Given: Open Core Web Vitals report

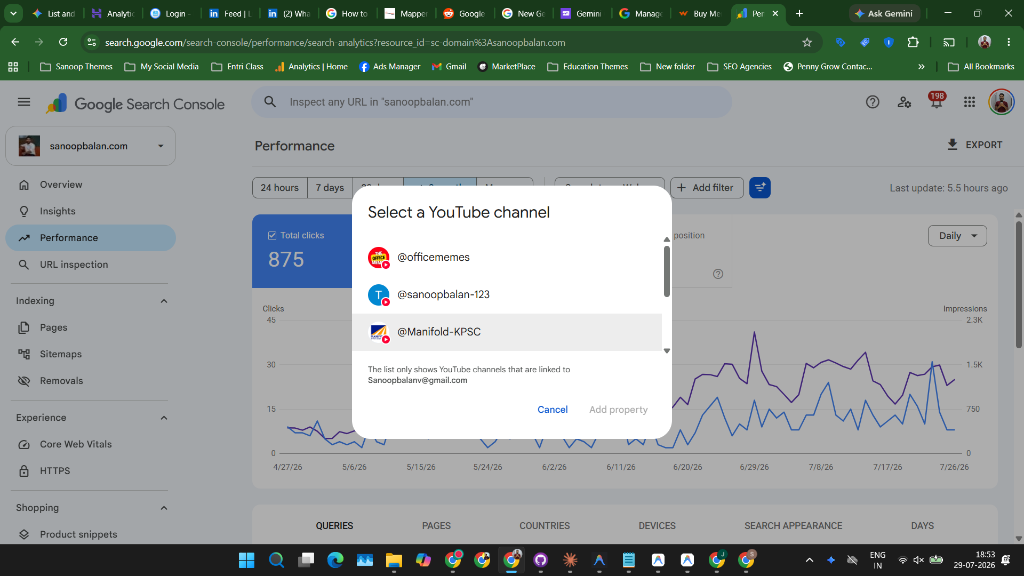Looking at the screenshot, I should point(90,444).
